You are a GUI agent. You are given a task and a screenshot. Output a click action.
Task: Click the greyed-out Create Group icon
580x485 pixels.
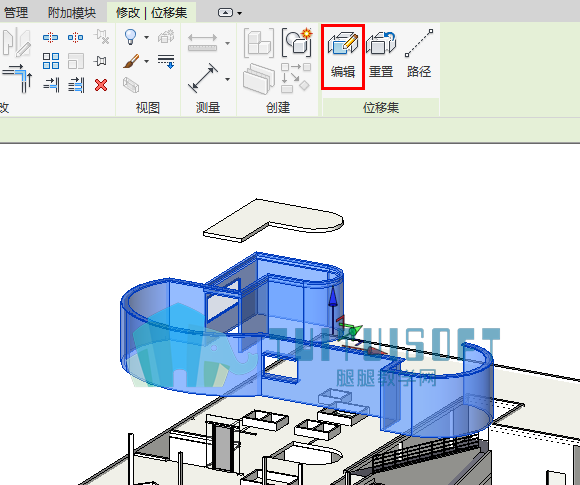pos(259,78)
